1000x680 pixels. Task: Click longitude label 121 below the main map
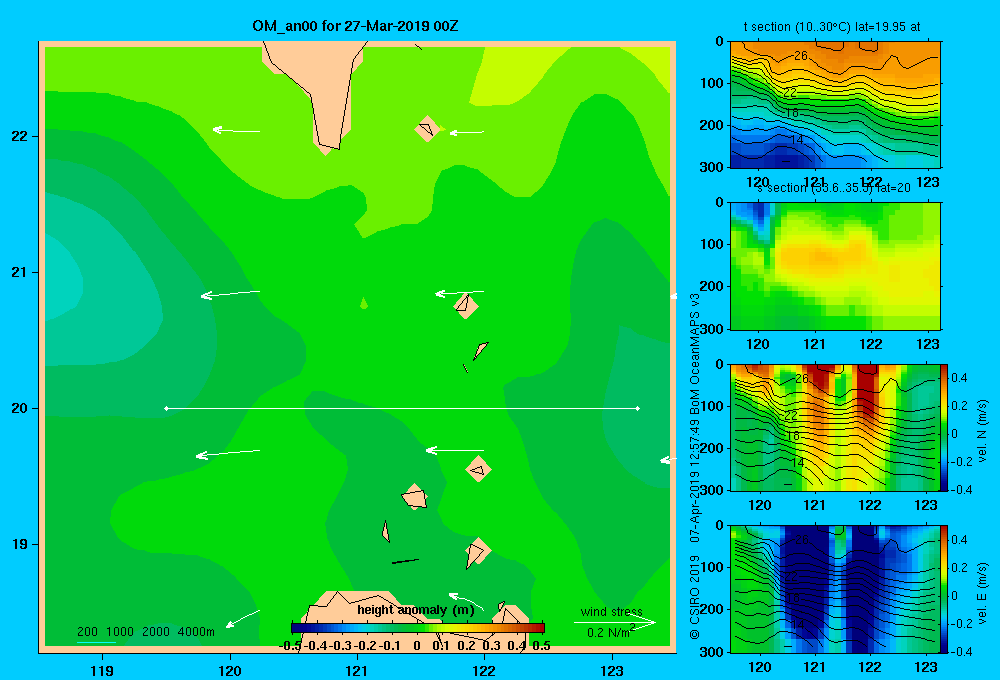click(x=357, y=670)
